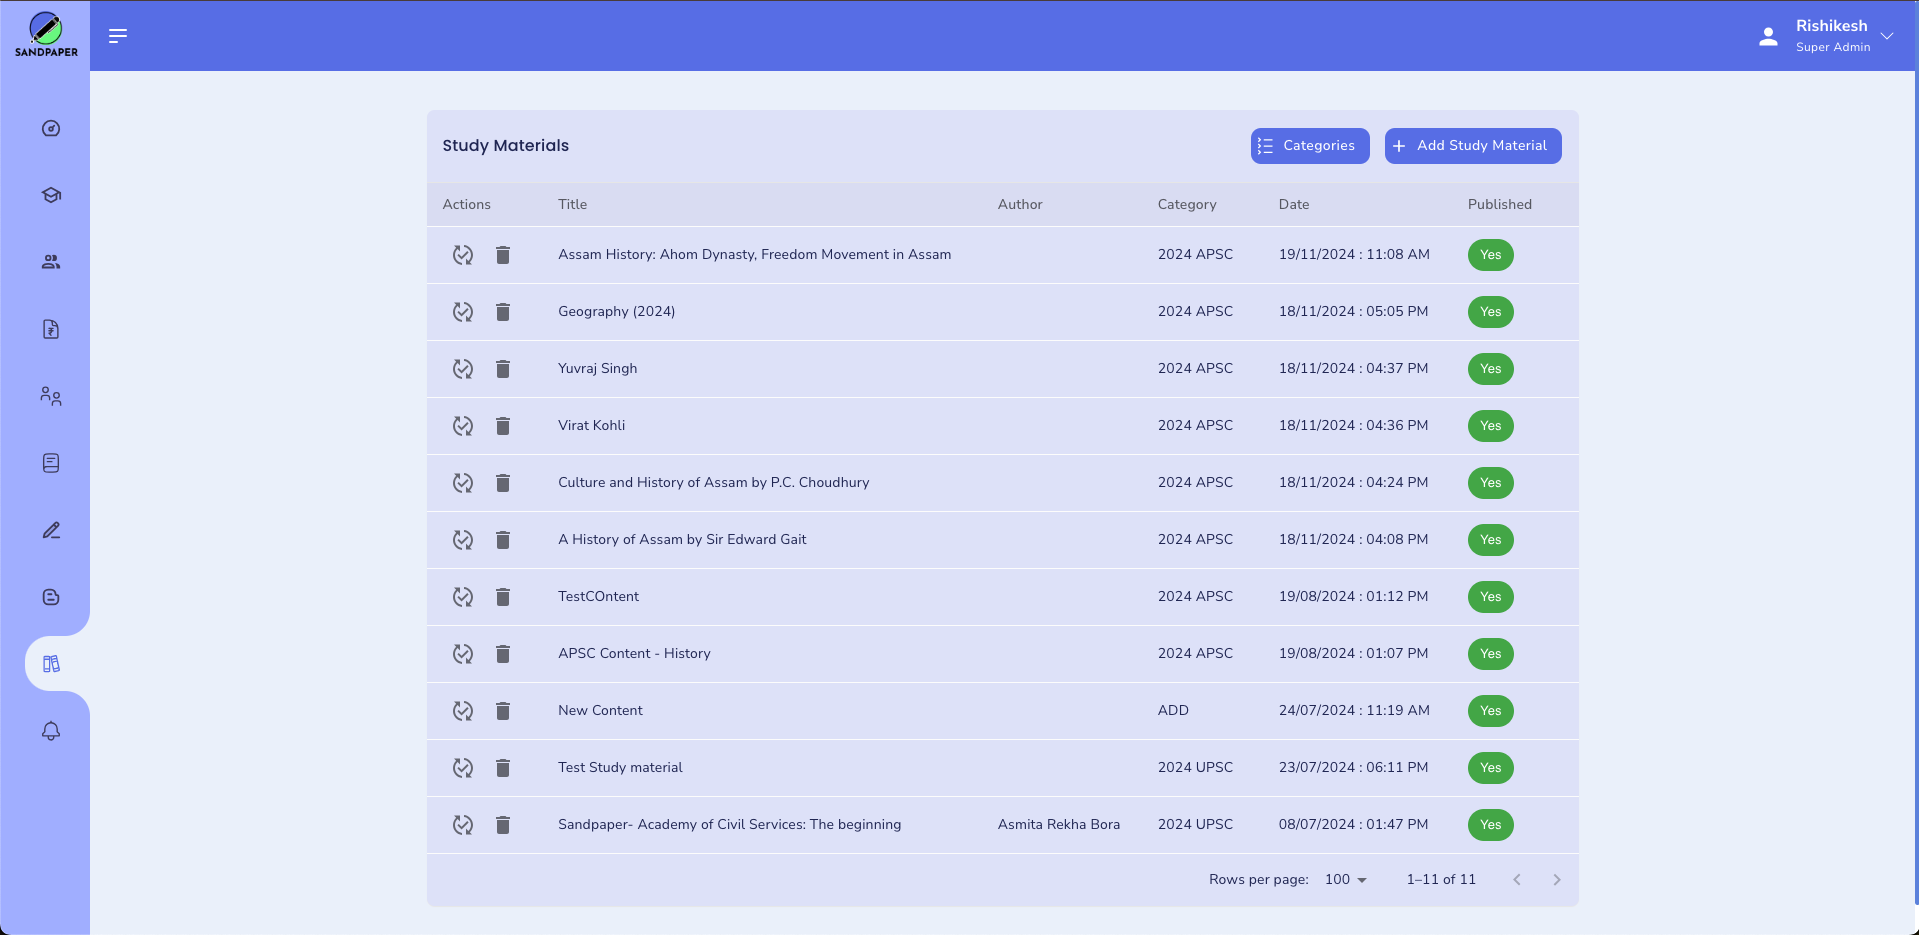Image resolution: width=1919 pixels, height=935 pixels.
Task: Open the Rows per page dropdown
Action: pyautogui.click(x=1345, y=879)
